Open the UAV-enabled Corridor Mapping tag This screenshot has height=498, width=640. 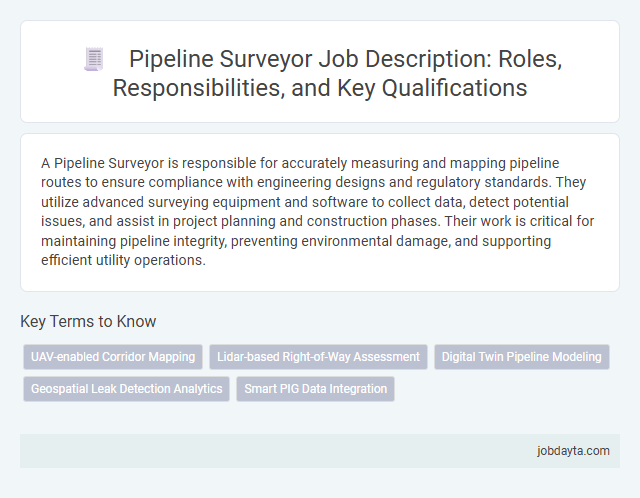click(x=113, y=357)
